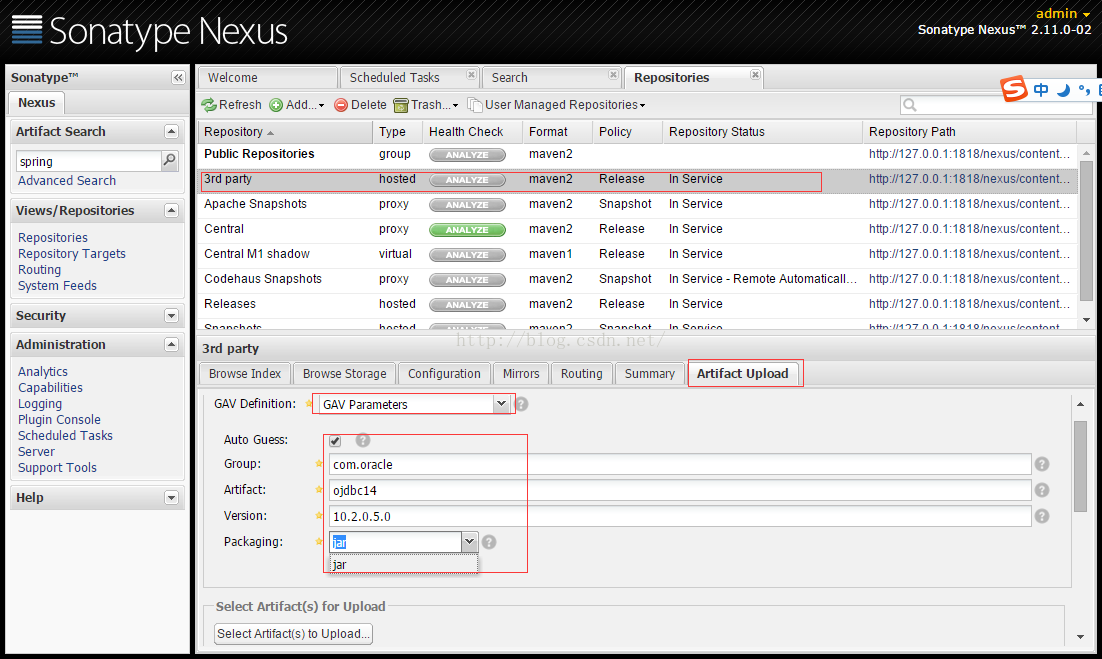Open the Browse Storage tab

click(344, 374)
